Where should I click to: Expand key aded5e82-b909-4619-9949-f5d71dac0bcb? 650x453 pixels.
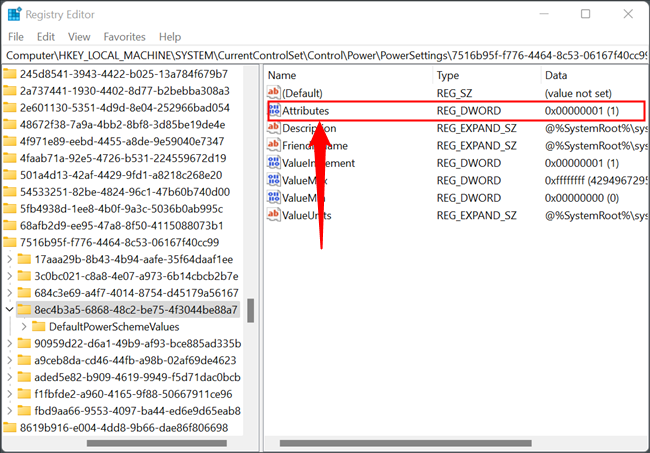pyautogui.click(x=10, y=377)
